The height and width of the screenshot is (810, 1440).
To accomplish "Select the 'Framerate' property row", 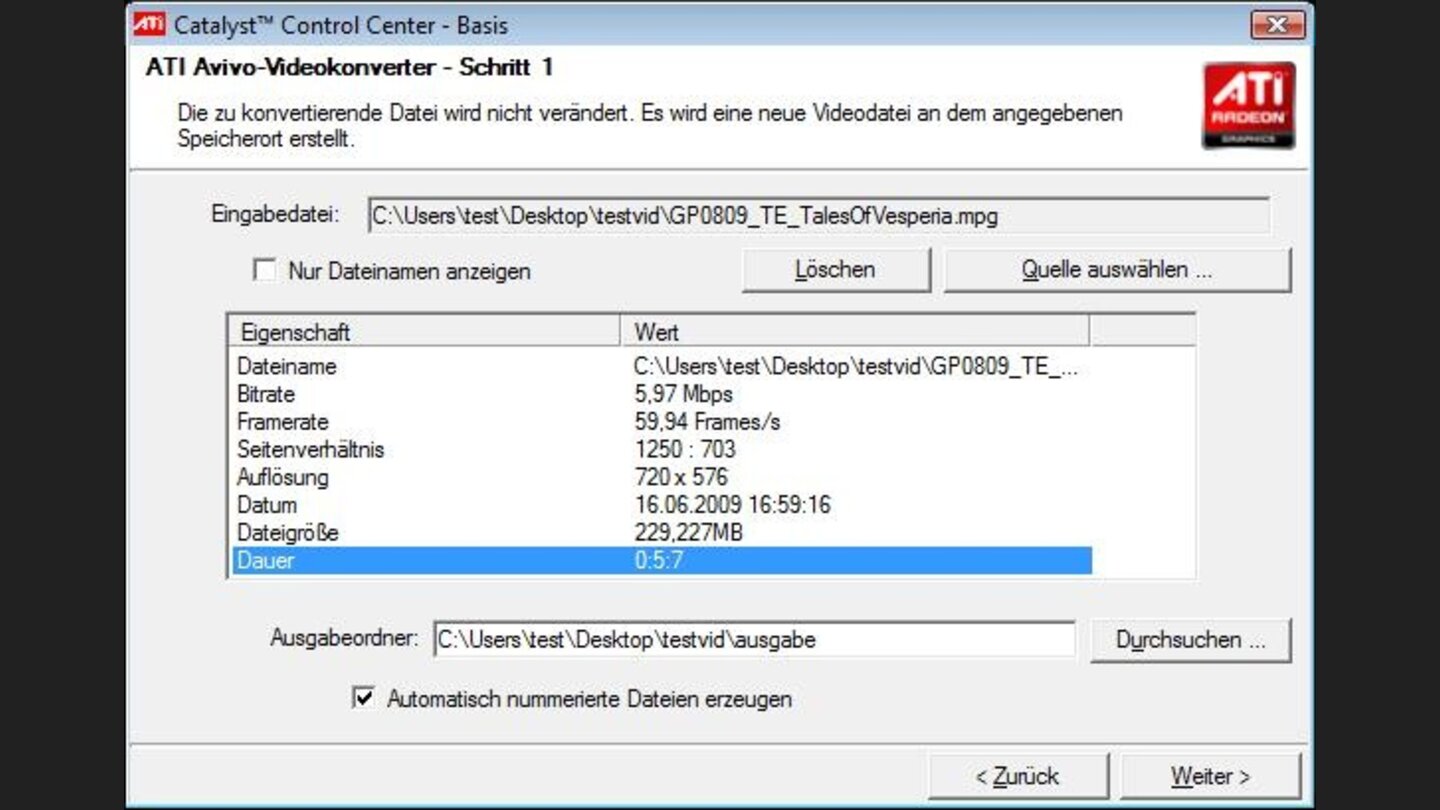I will tap(661, 422).
